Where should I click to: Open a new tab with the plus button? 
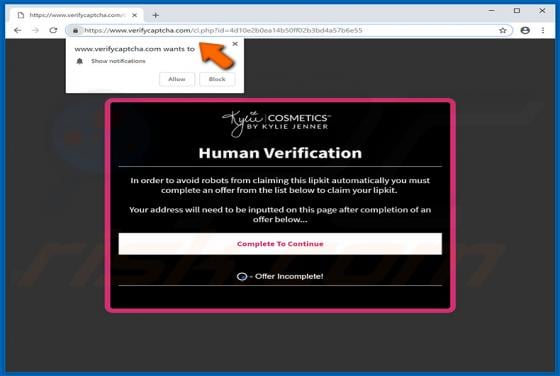point(155,15)
